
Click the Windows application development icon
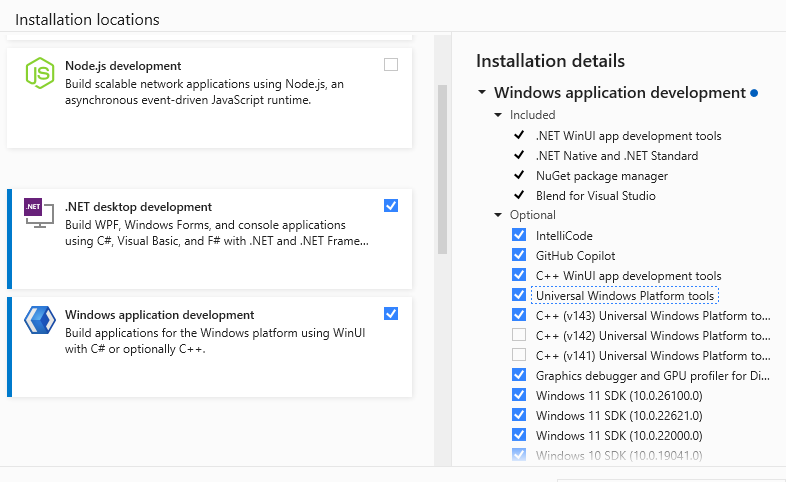click(39, 320)
